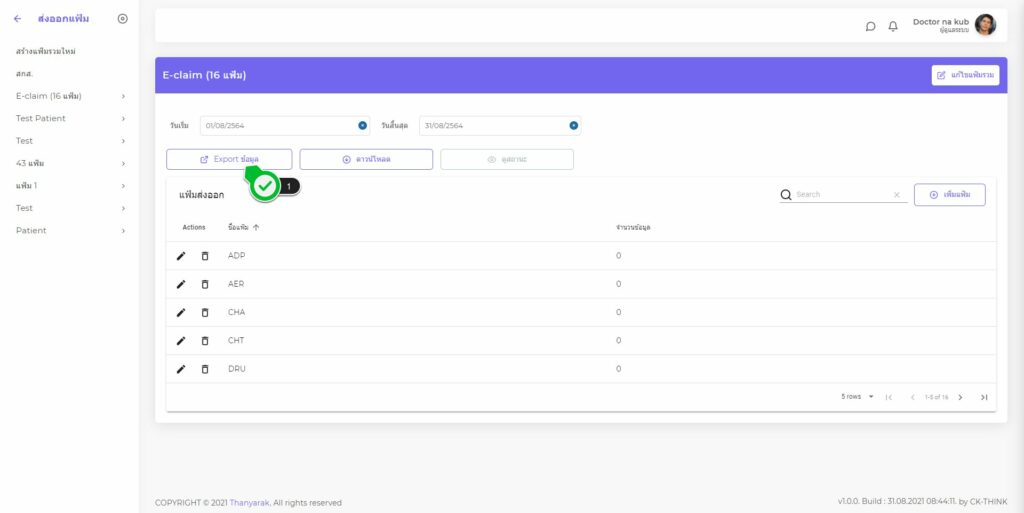The height and width of the screenshot is (513, 1024).
Task: Open the rows per page dropdown
Action: 857,397
